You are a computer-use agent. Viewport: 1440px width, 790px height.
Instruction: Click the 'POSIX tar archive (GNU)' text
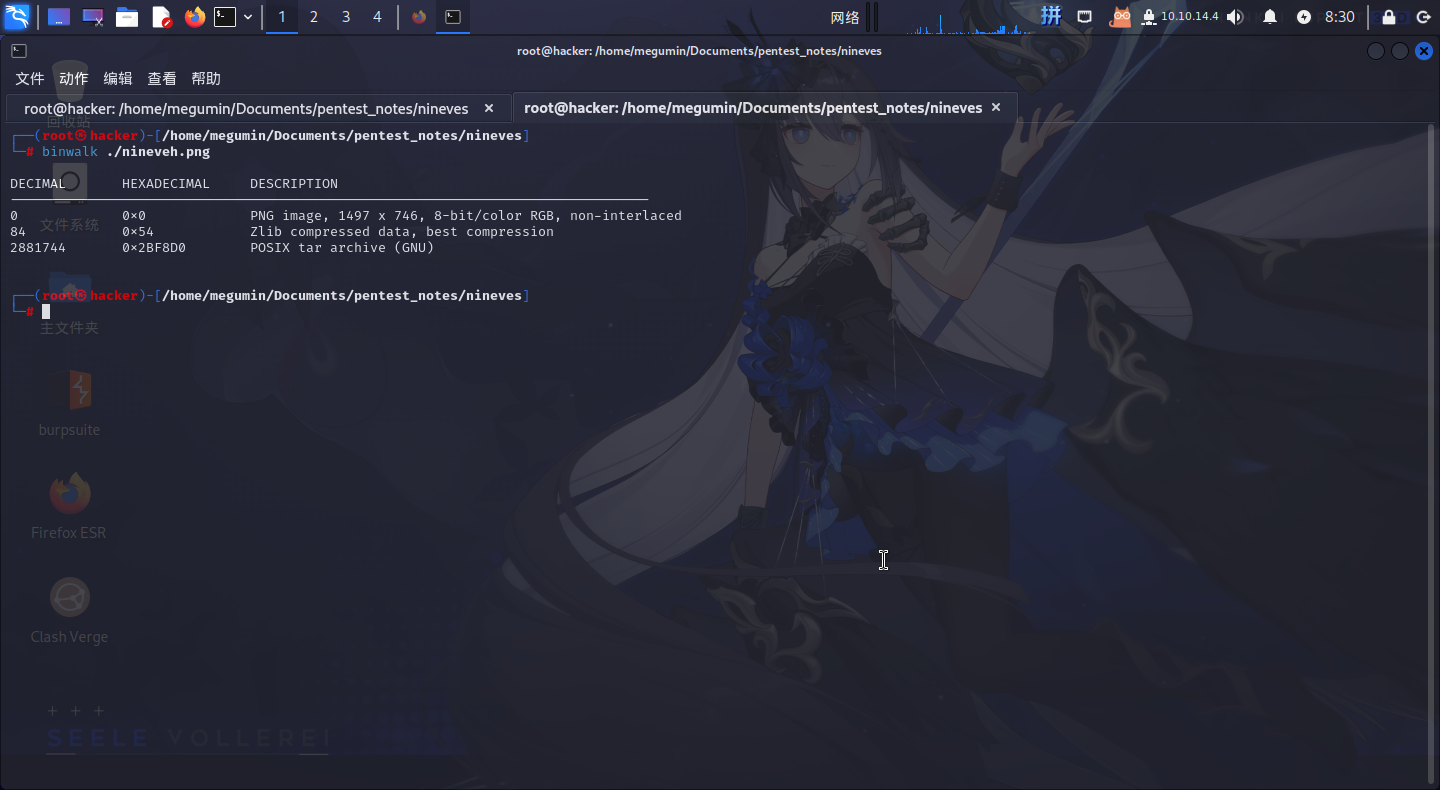342,248
